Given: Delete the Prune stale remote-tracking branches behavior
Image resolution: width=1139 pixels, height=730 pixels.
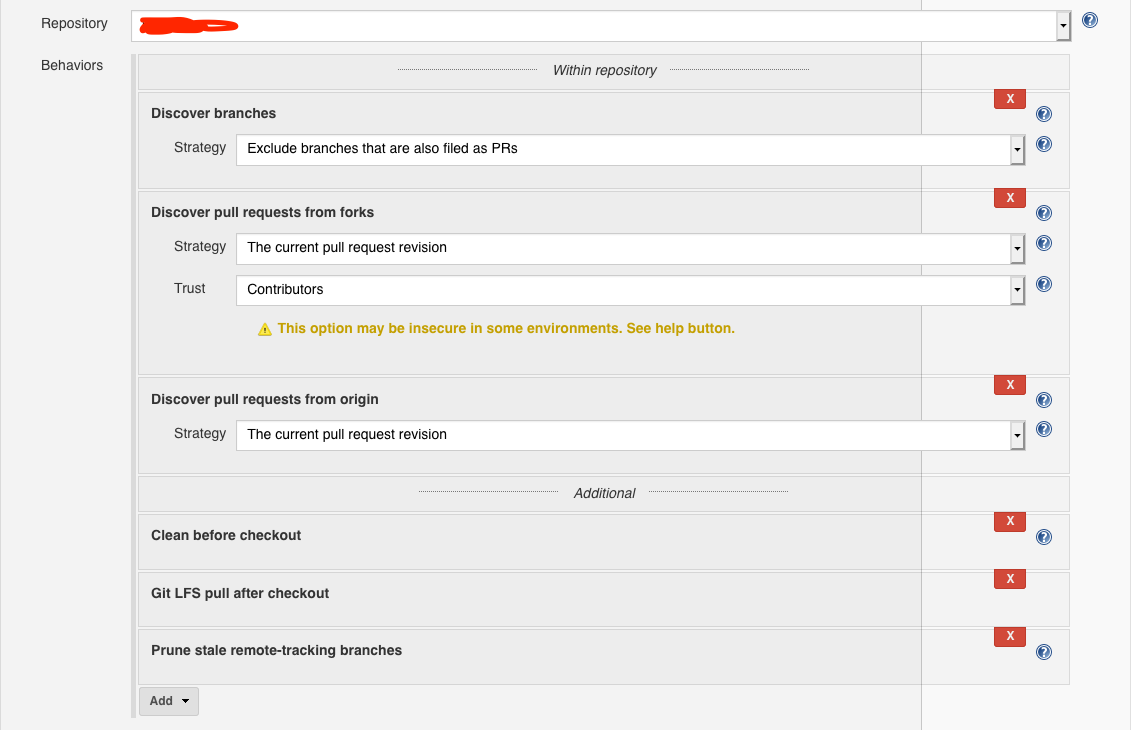Looking at the screenshot, I should 1009,636.
